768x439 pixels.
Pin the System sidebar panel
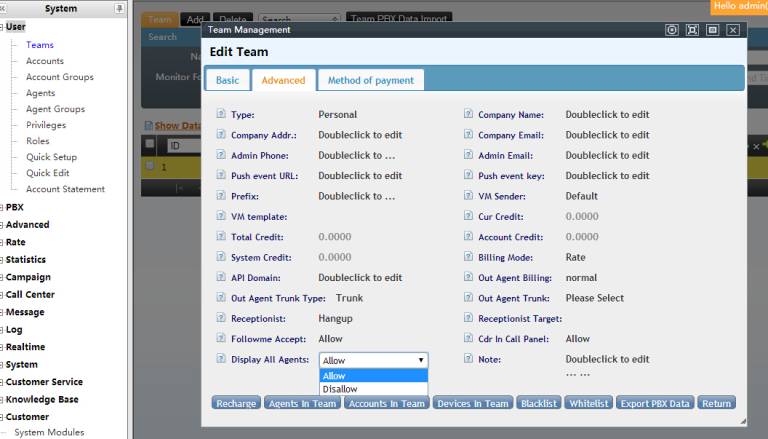coord(120,9)
